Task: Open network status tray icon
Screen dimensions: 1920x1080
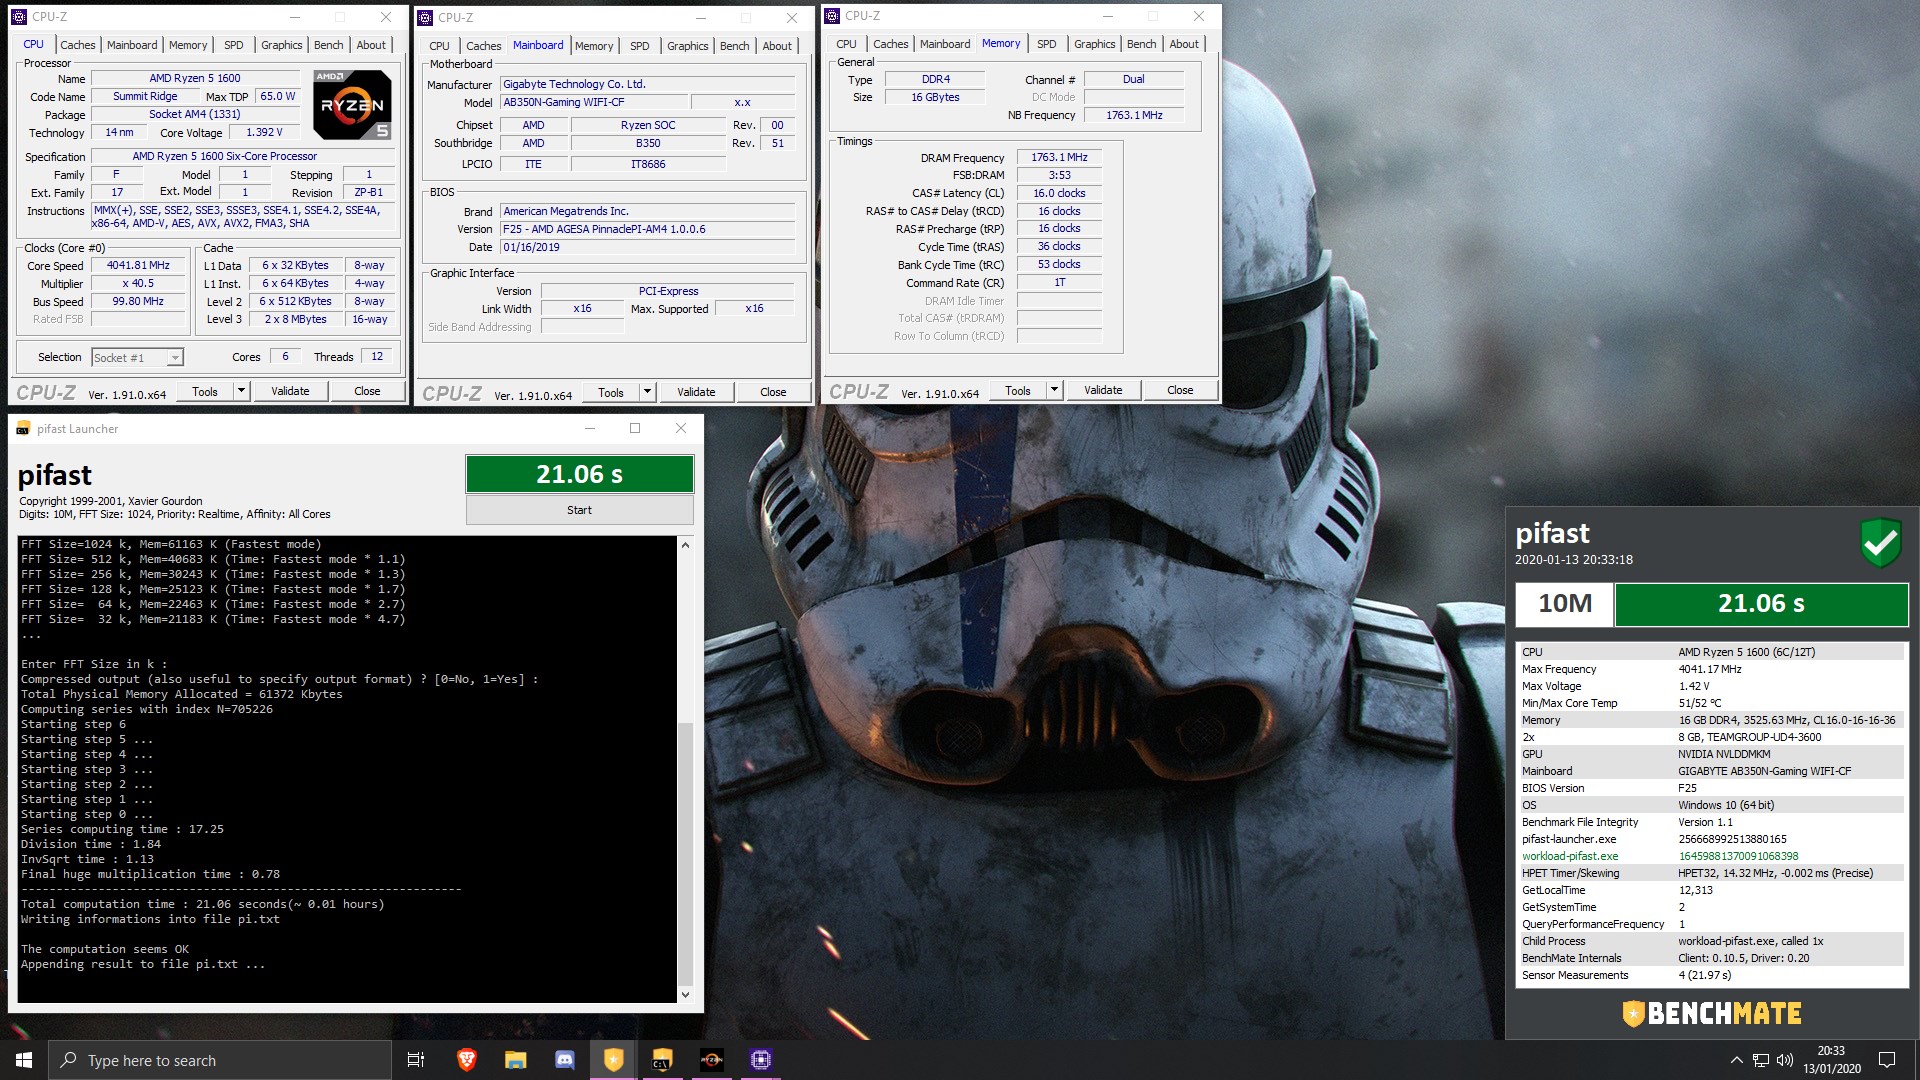Action: click(1760, 1060)
